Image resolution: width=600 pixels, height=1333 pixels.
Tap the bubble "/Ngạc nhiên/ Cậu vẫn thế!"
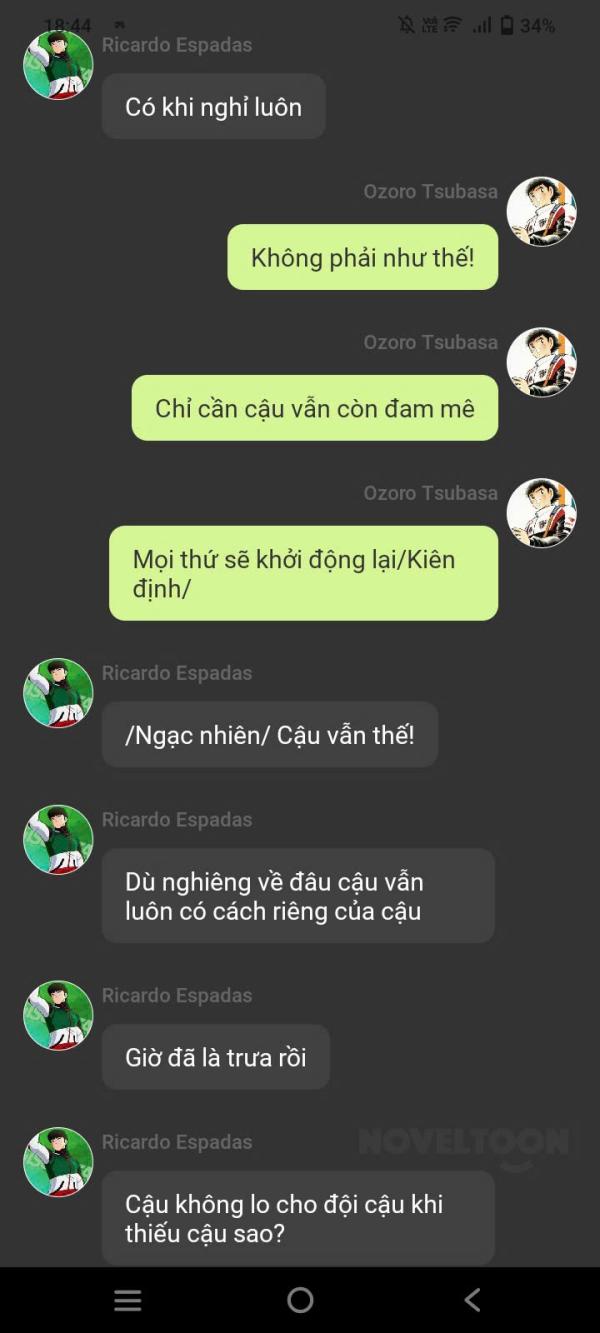click(270, 735)
